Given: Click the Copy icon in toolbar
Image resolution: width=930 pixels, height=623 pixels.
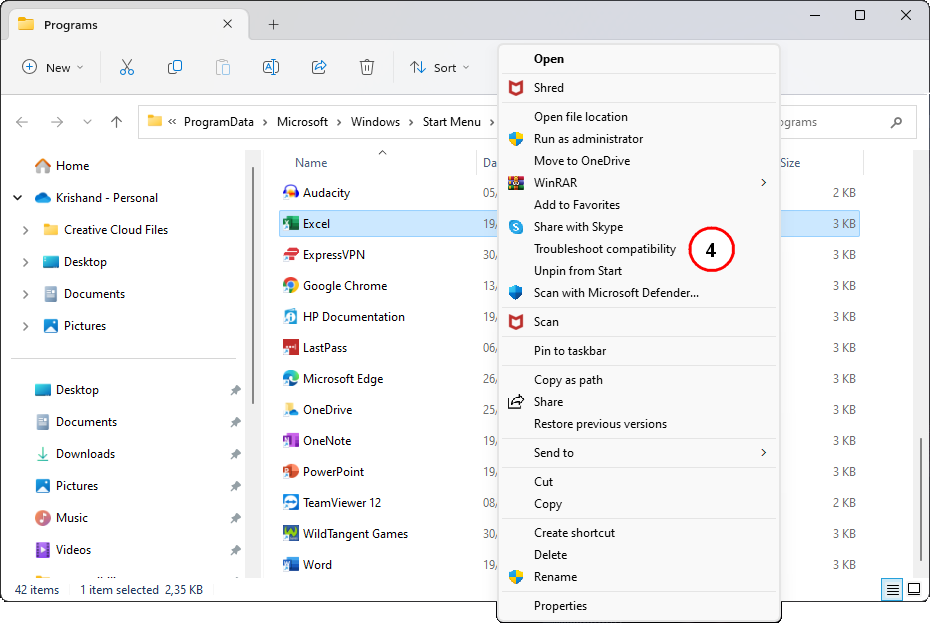Looking at the screenshot, I should coord(175,67).
